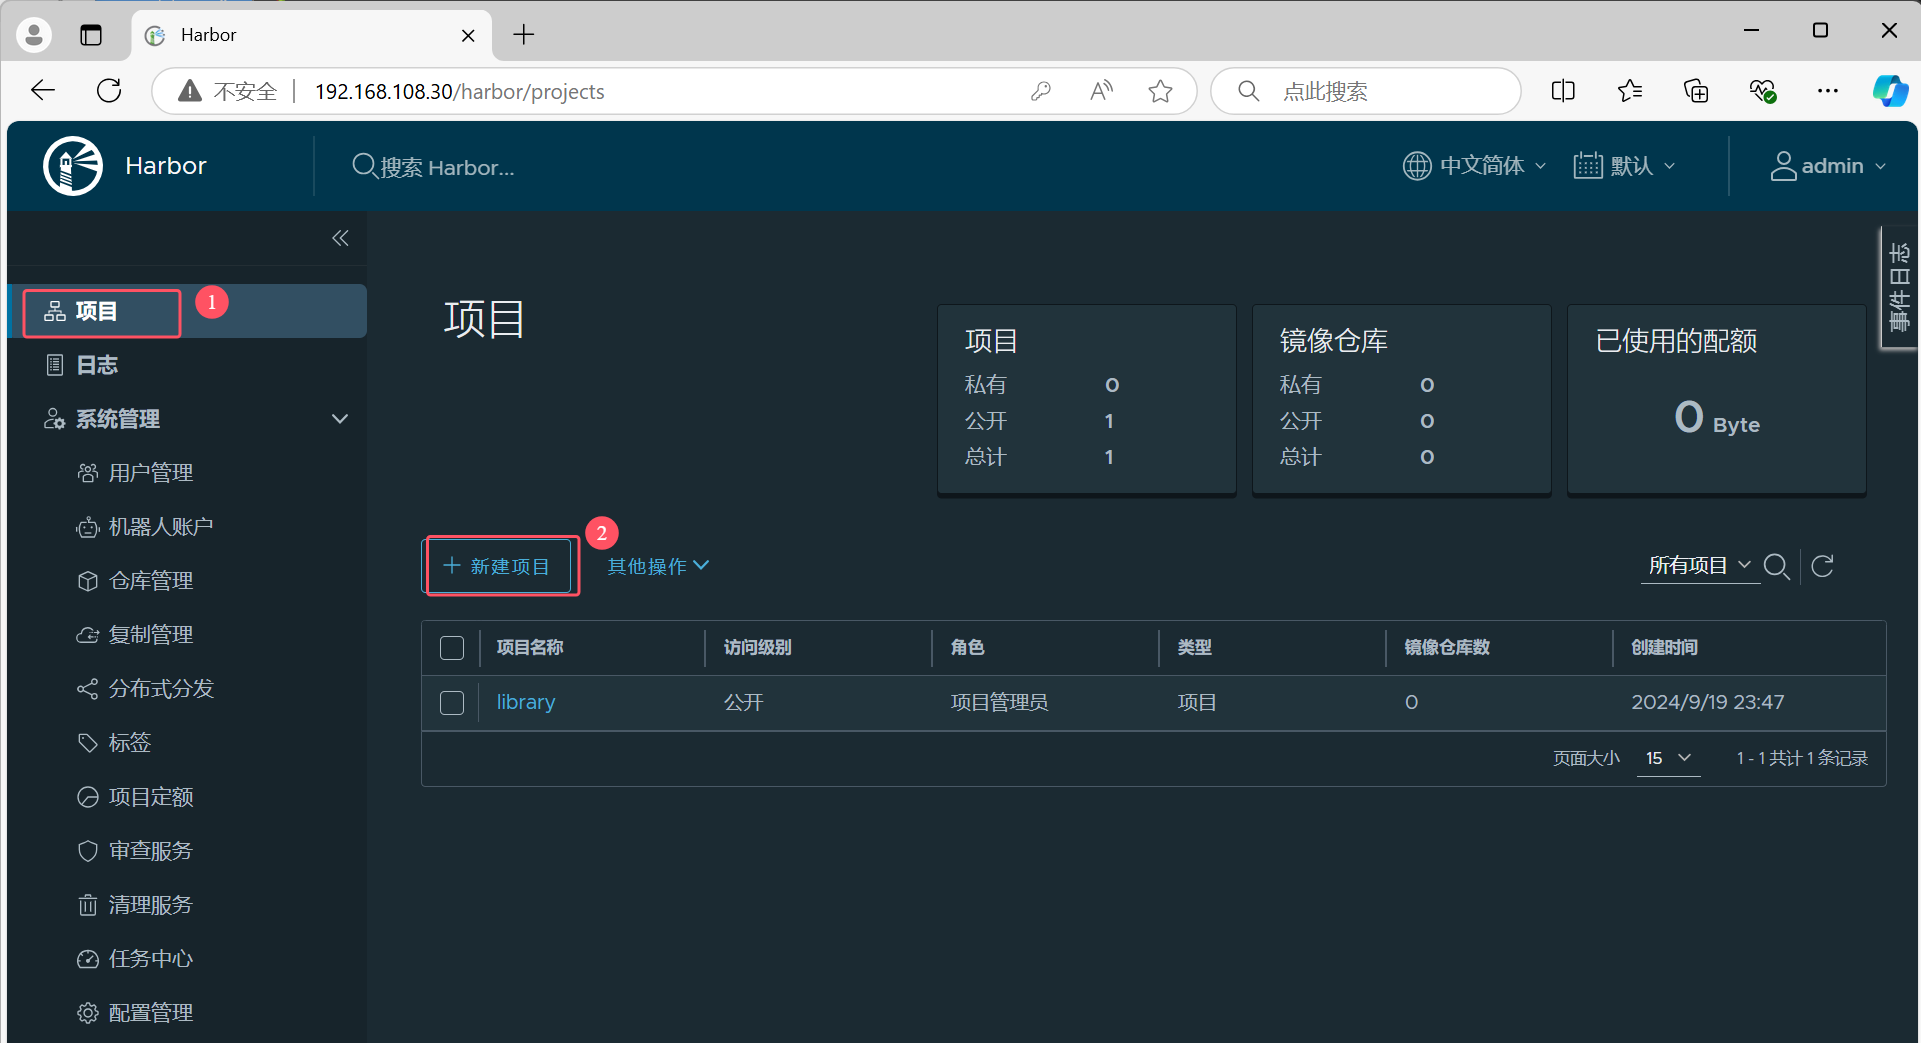The height and width of the screenshot is (1043, 1921).
Task: Open the admin user menu
Action: [1828, 166]
